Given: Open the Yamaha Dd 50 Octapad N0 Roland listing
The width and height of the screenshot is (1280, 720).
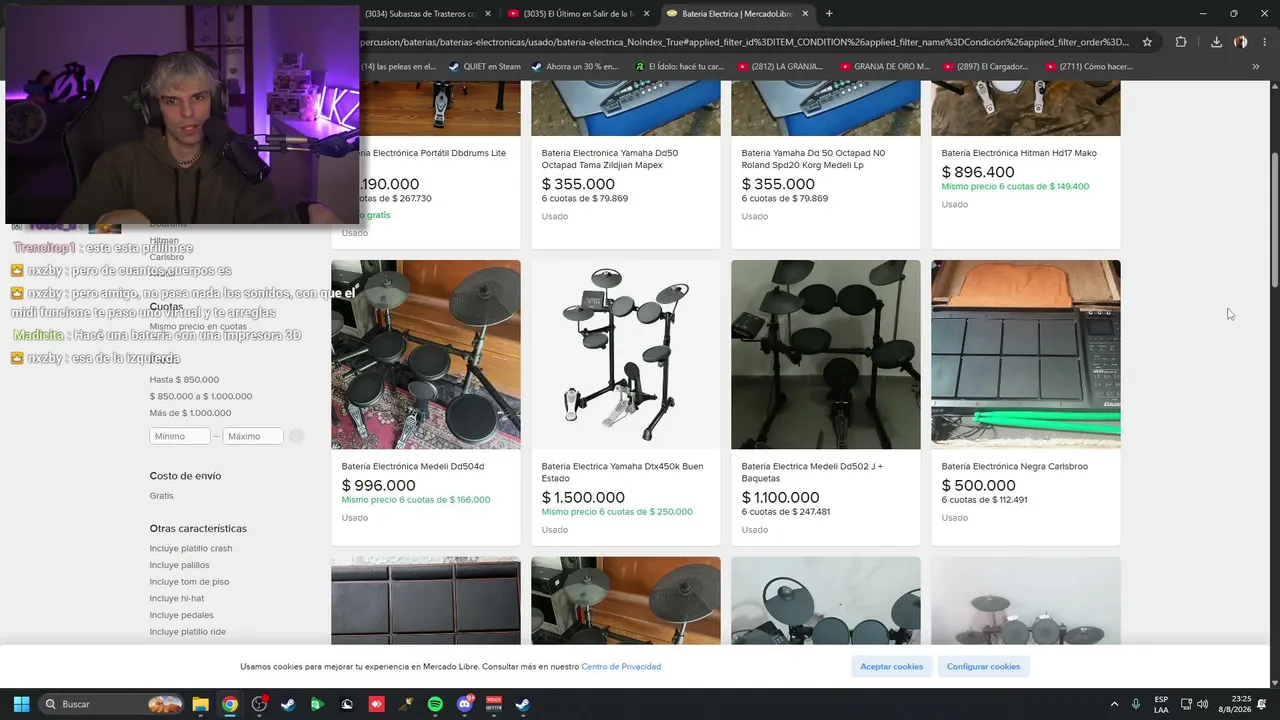Looking at the screenshot, I should point(813,159).
